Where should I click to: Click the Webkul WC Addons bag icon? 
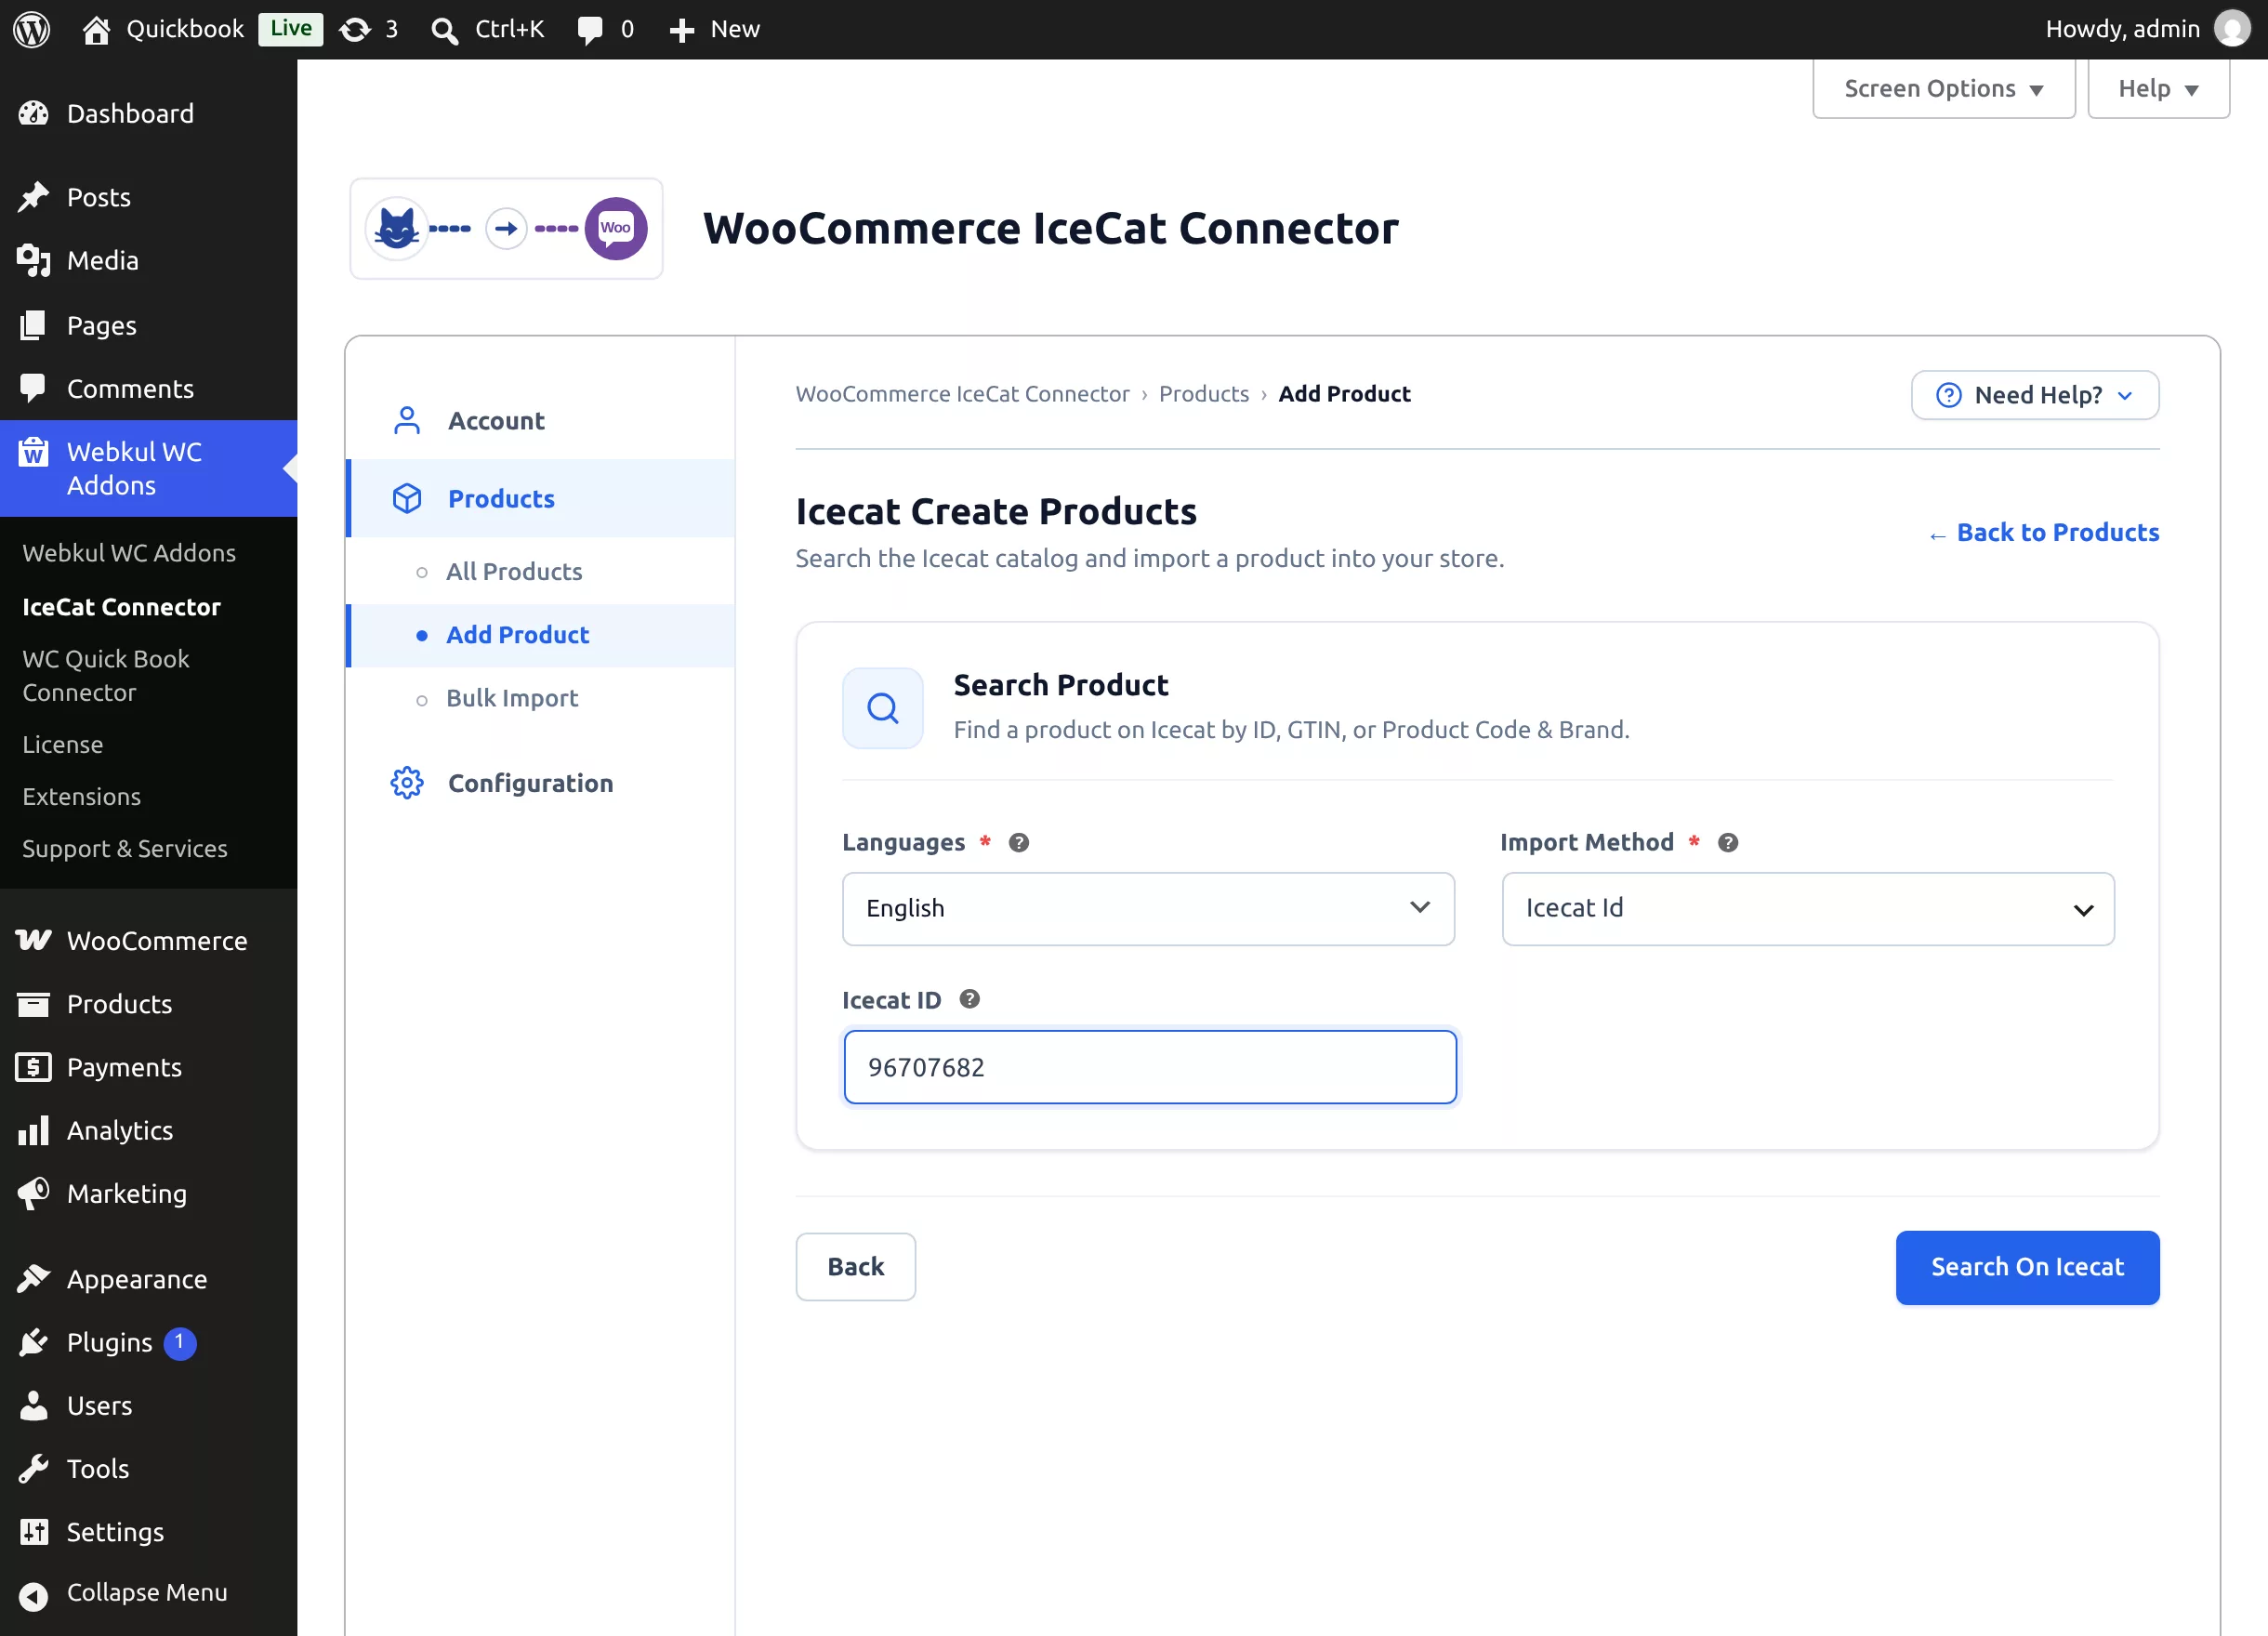pyautogui.click(x=33, y=452)
